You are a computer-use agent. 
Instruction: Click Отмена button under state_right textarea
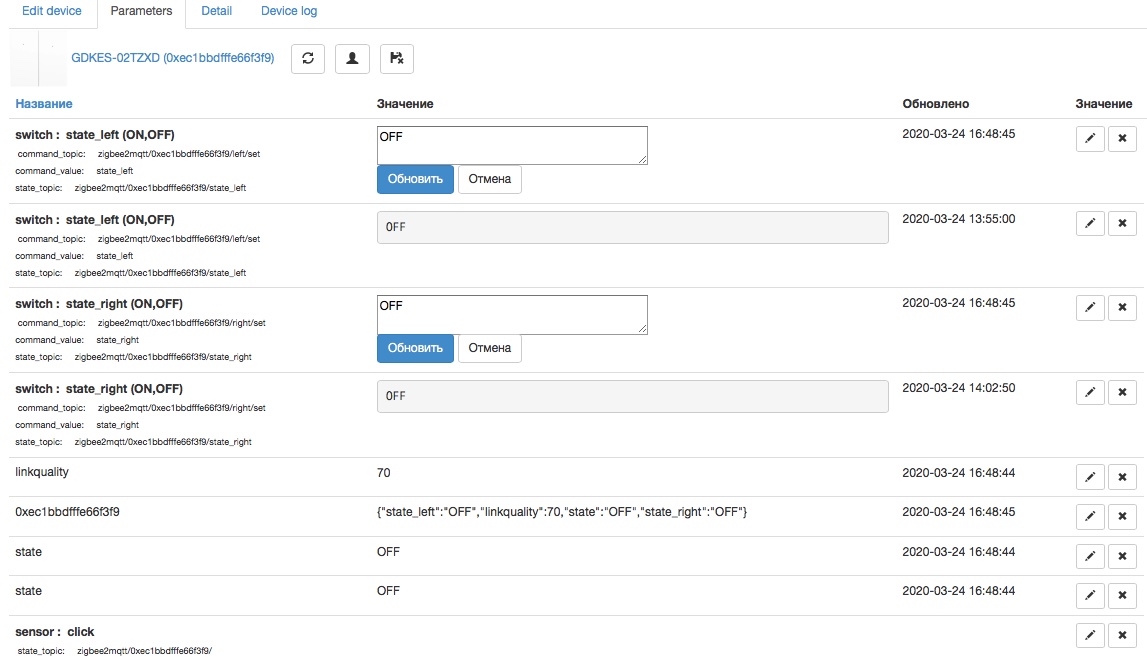point(489,348)
